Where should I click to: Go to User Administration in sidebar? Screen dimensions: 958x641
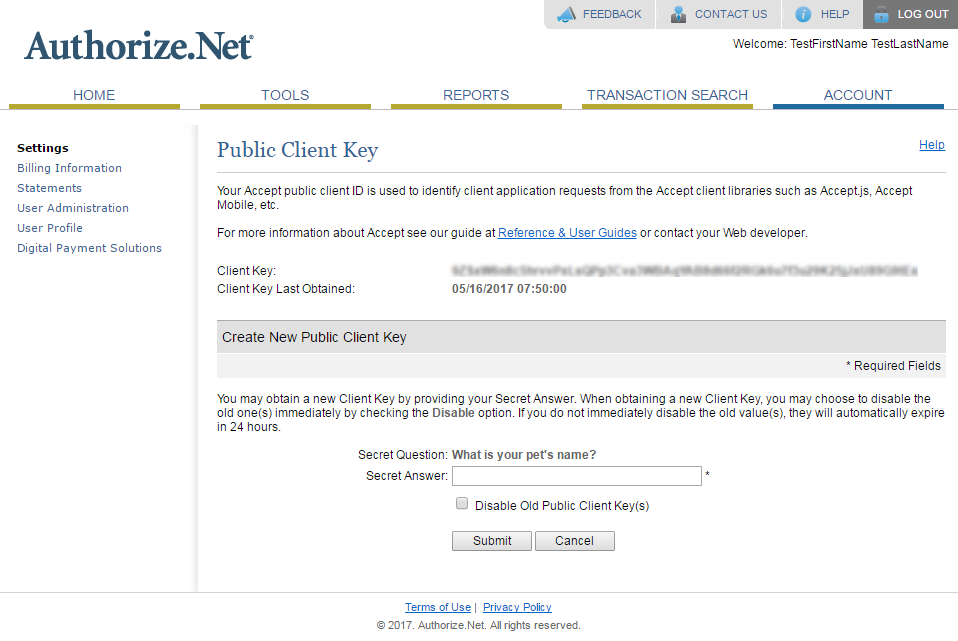click(73, 208)
